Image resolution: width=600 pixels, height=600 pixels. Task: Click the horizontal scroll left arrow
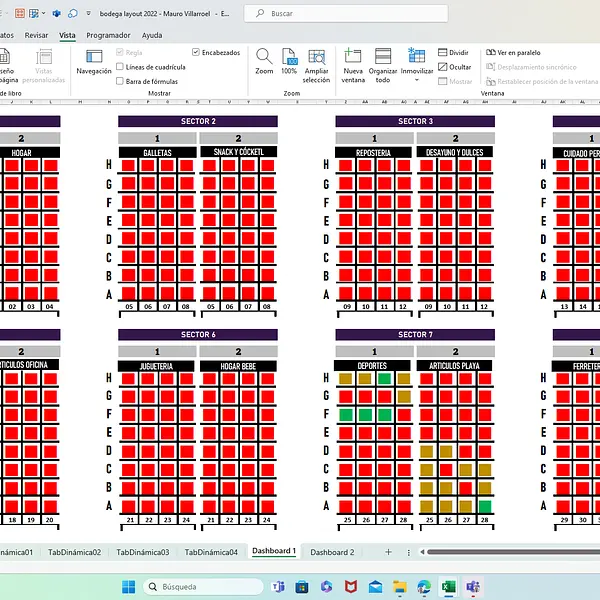422,552
